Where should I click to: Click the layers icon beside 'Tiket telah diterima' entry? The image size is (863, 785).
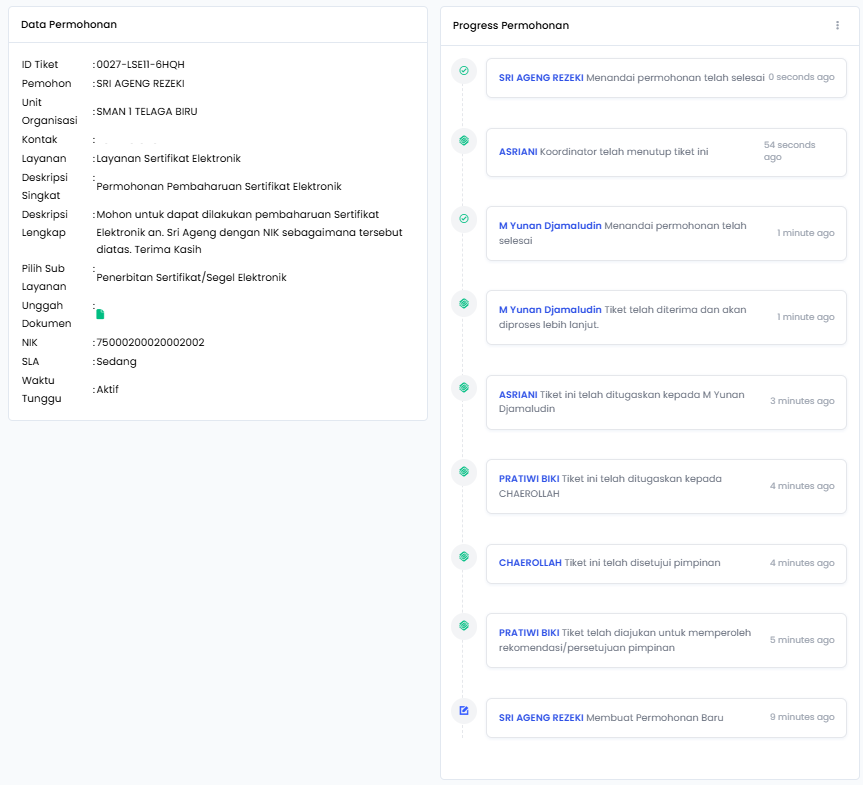pos(463,302)
